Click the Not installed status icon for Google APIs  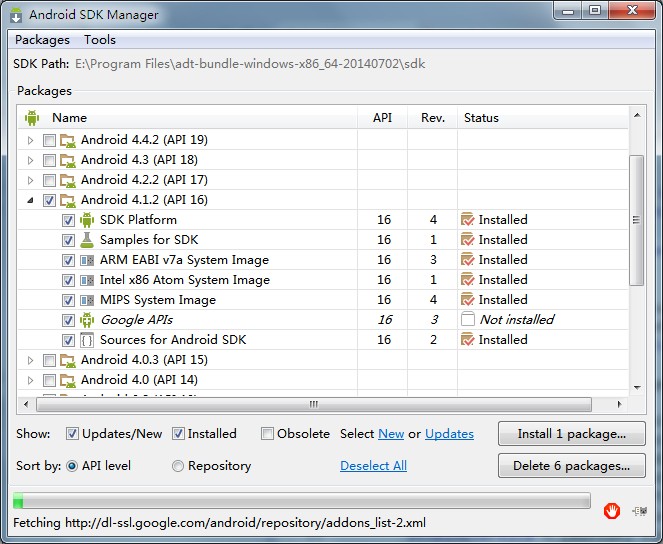(468, 320)
